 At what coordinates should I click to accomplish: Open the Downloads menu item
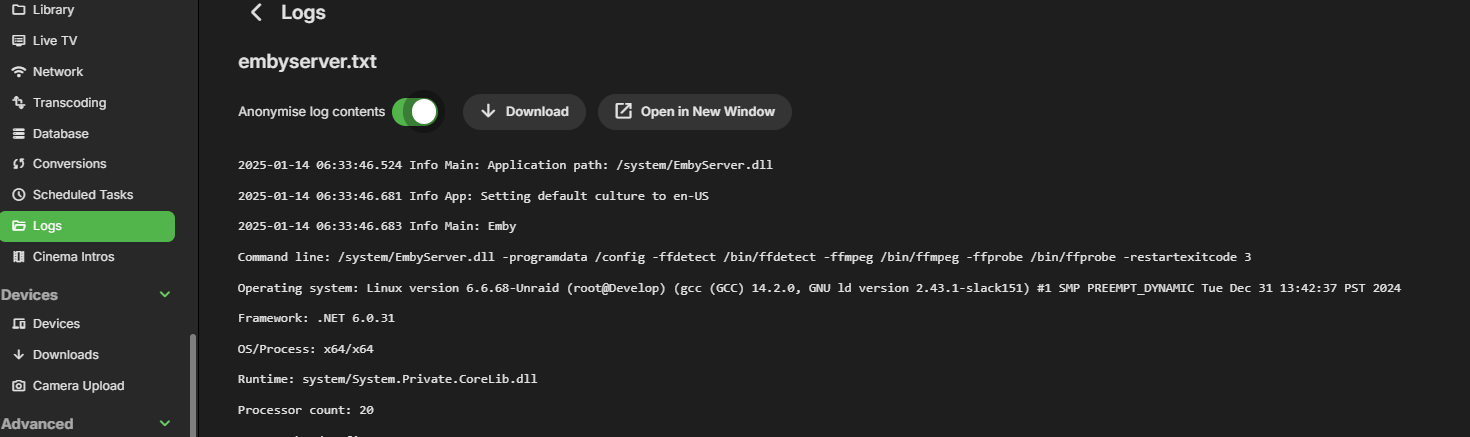65,355
